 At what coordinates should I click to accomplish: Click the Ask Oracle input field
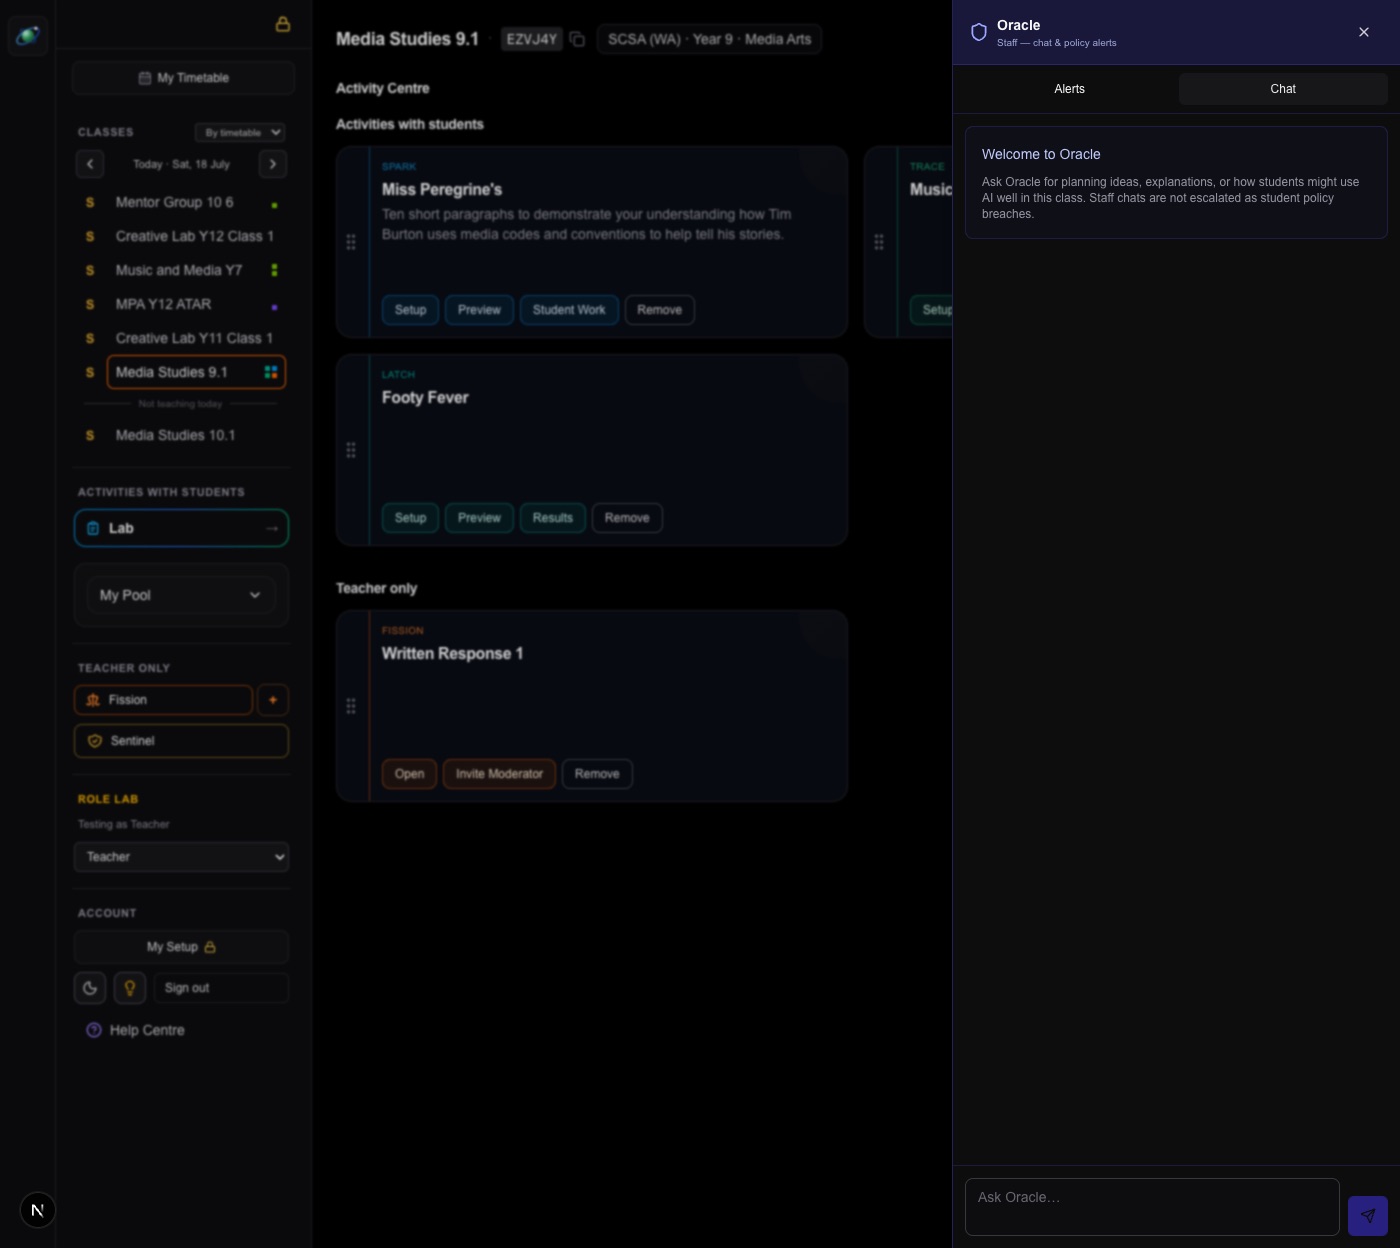(1152, 1207)
